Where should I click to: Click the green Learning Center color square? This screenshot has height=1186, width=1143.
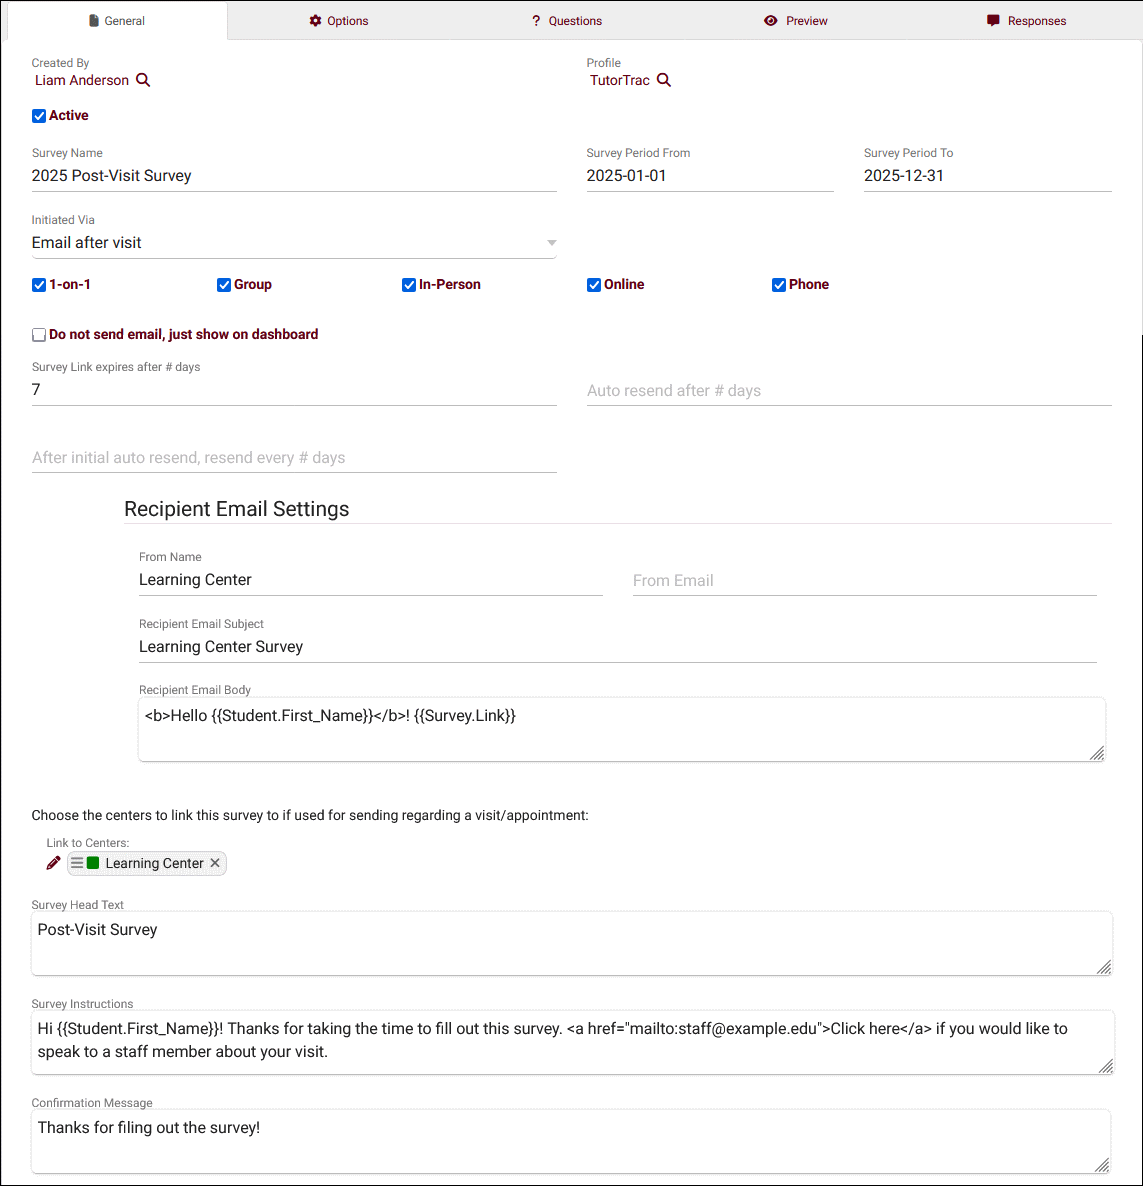click(x=93, y=863)
